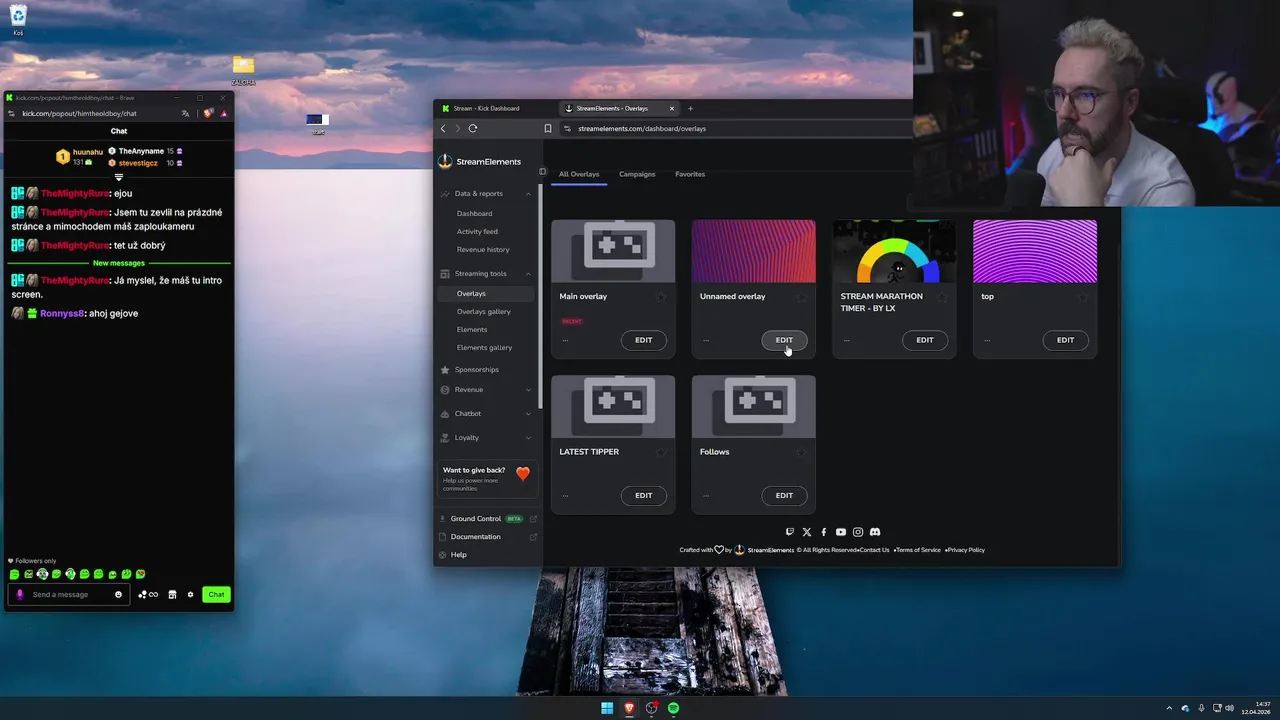Viewport: 1280px width, 720px height.
Task: Switch to the All Overlays tab
Action: [579, 174]
